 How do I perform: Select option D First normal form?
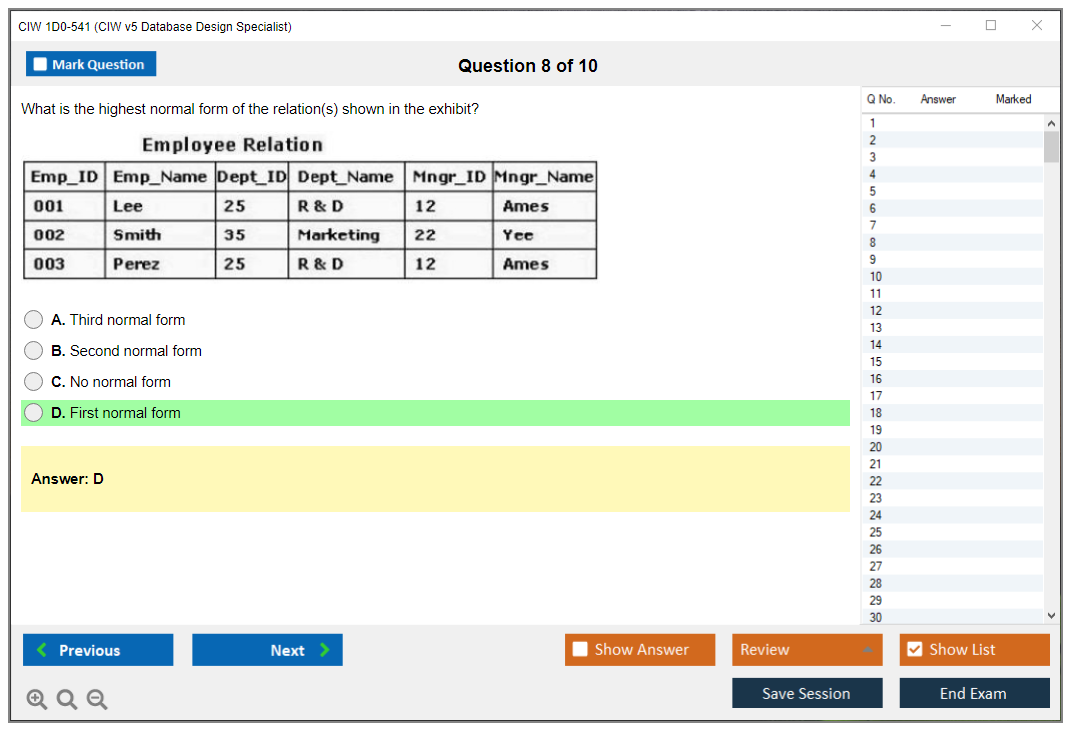pos(34,413)
